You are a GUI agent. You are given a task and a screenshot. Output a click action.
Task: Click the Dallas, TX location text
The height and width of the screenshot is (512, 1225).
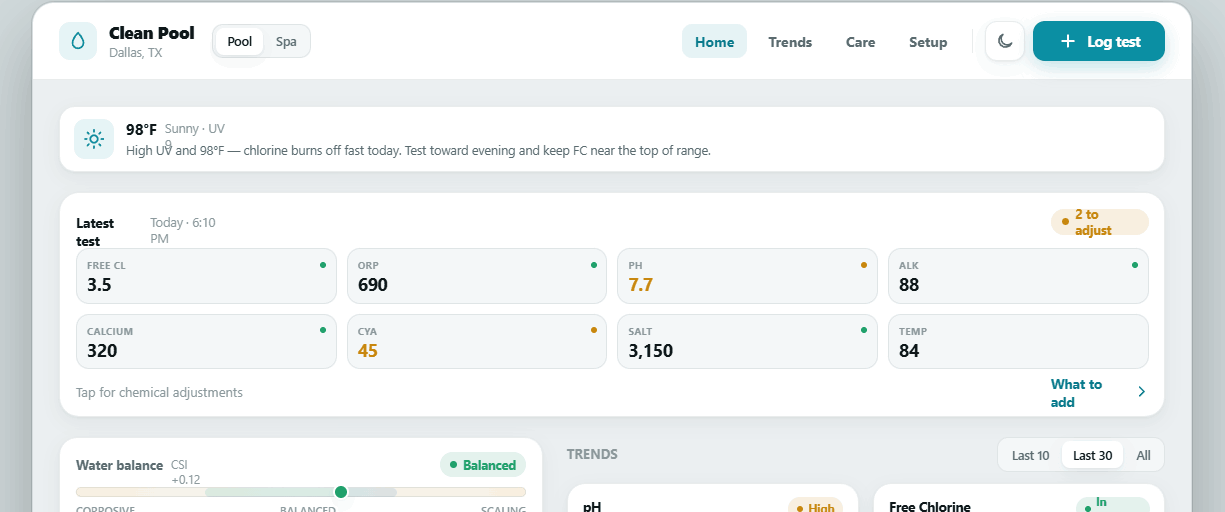coord(136,53)
